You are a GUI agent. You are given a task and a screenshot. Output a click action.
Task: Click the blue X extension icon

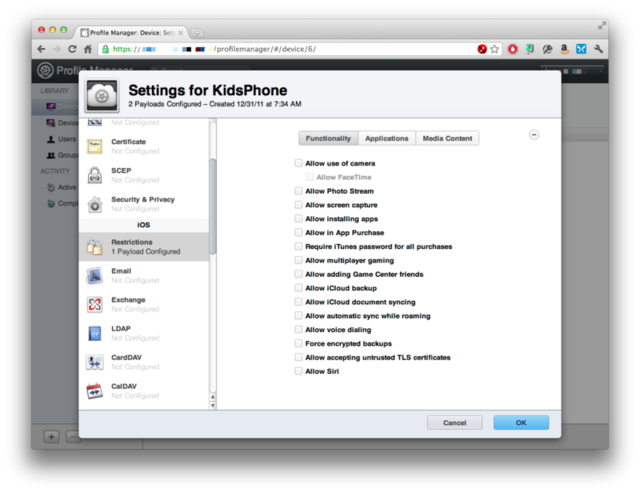point(581,49)
